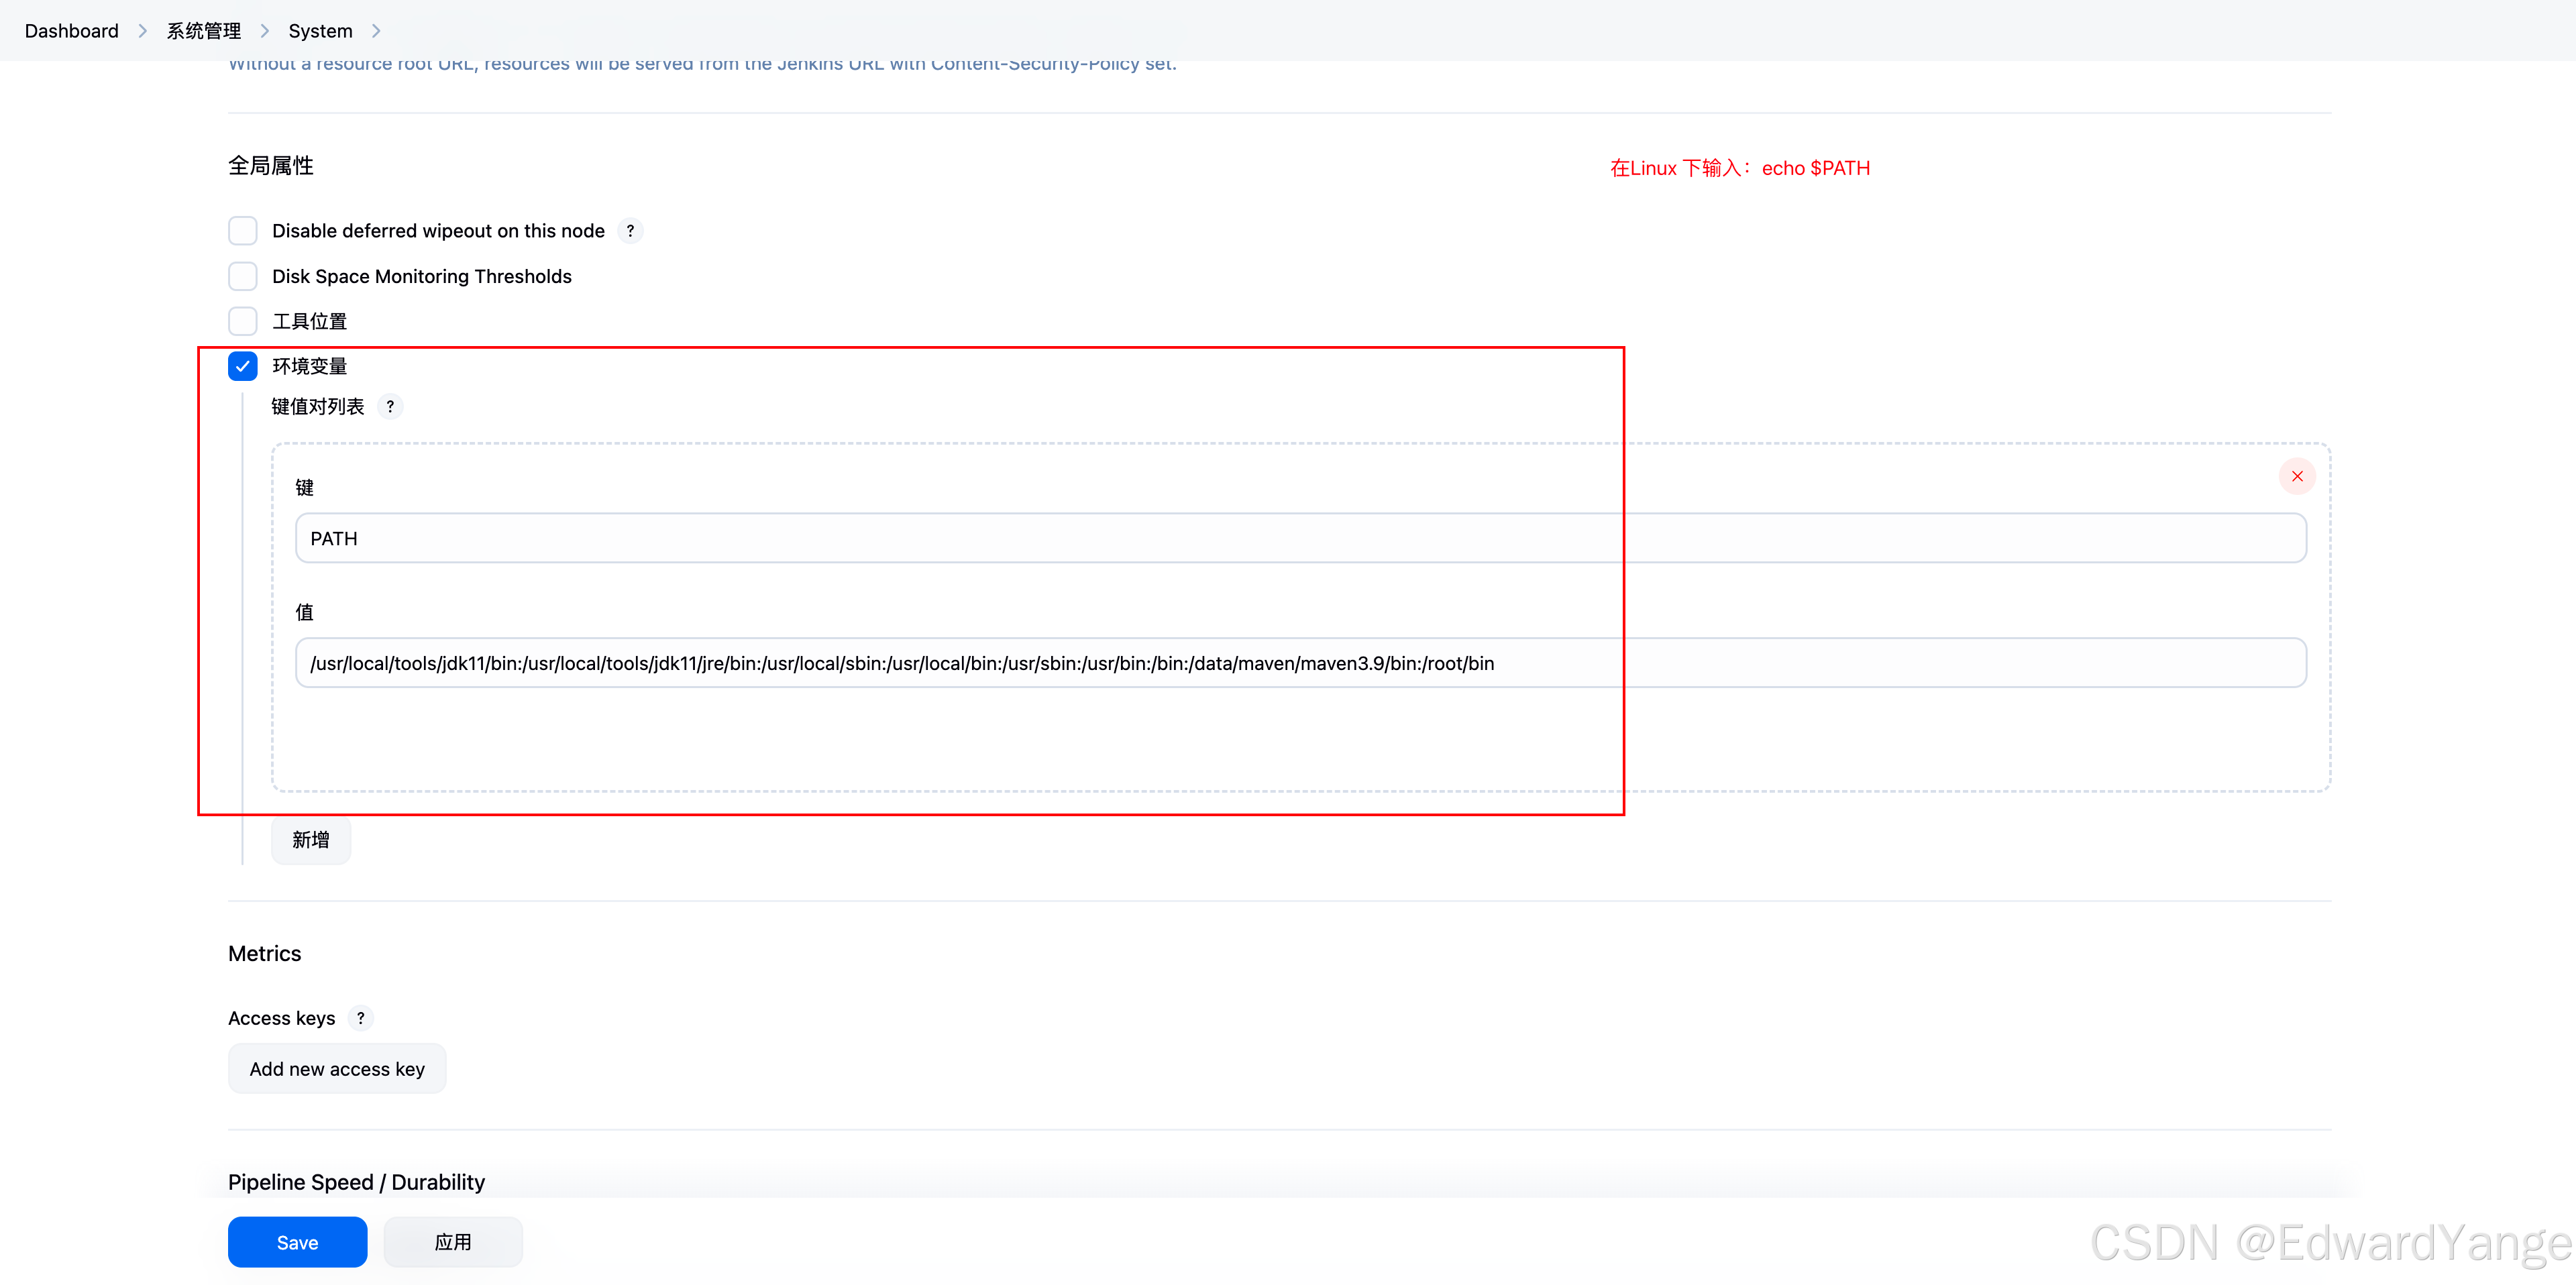
Task: Select the 全局属性 section heading
Action: (x=270, y=165)
